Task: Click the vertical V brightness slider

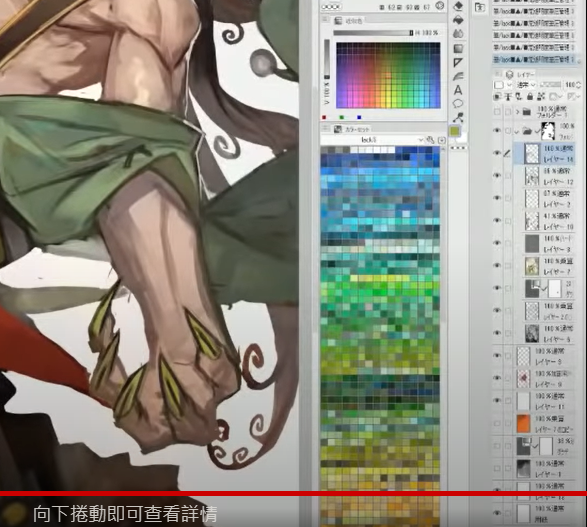Action: (327, 58)
